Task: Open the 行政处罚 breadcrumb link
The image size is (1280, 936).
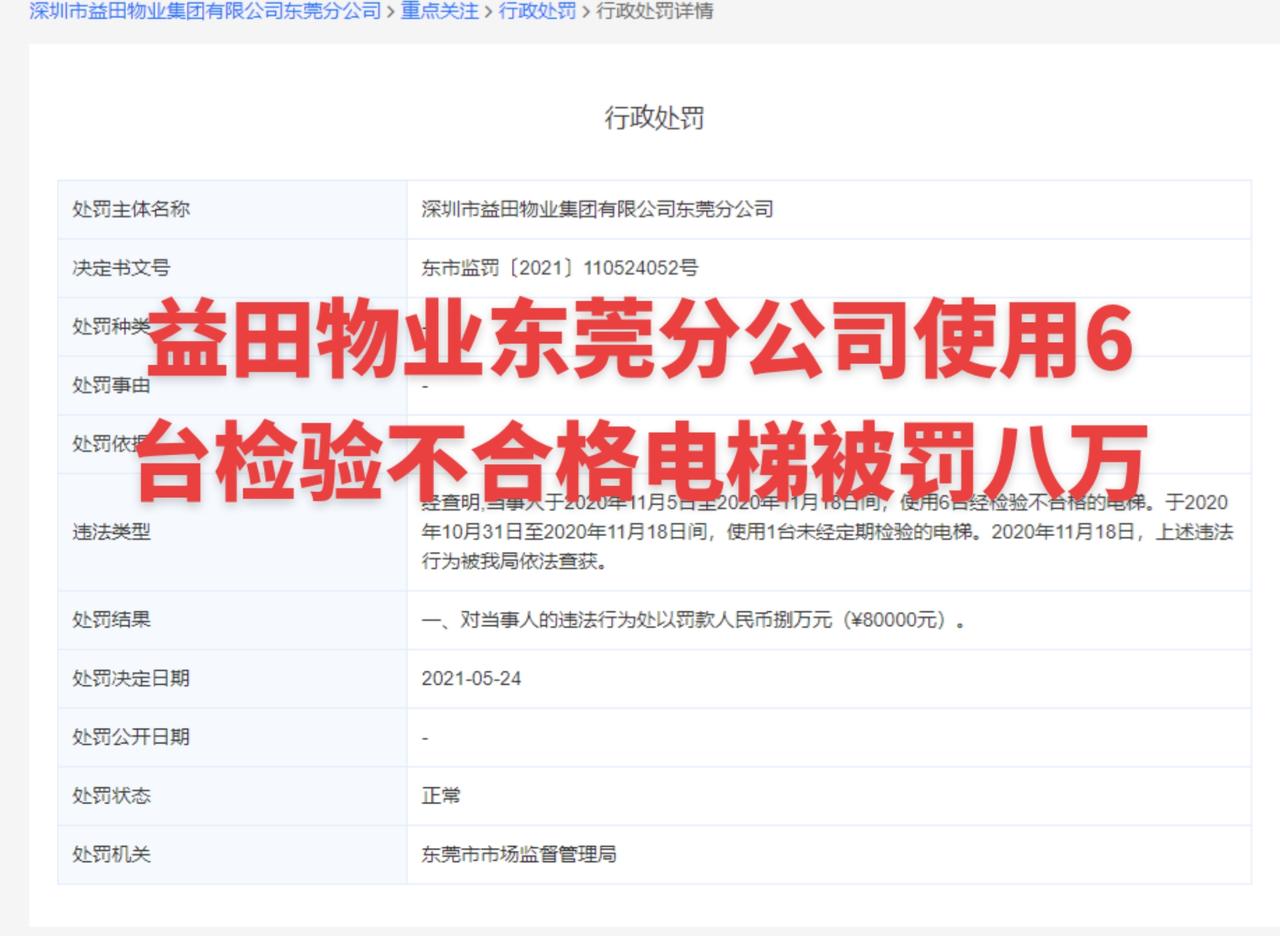Action: [x=537, y=12]
